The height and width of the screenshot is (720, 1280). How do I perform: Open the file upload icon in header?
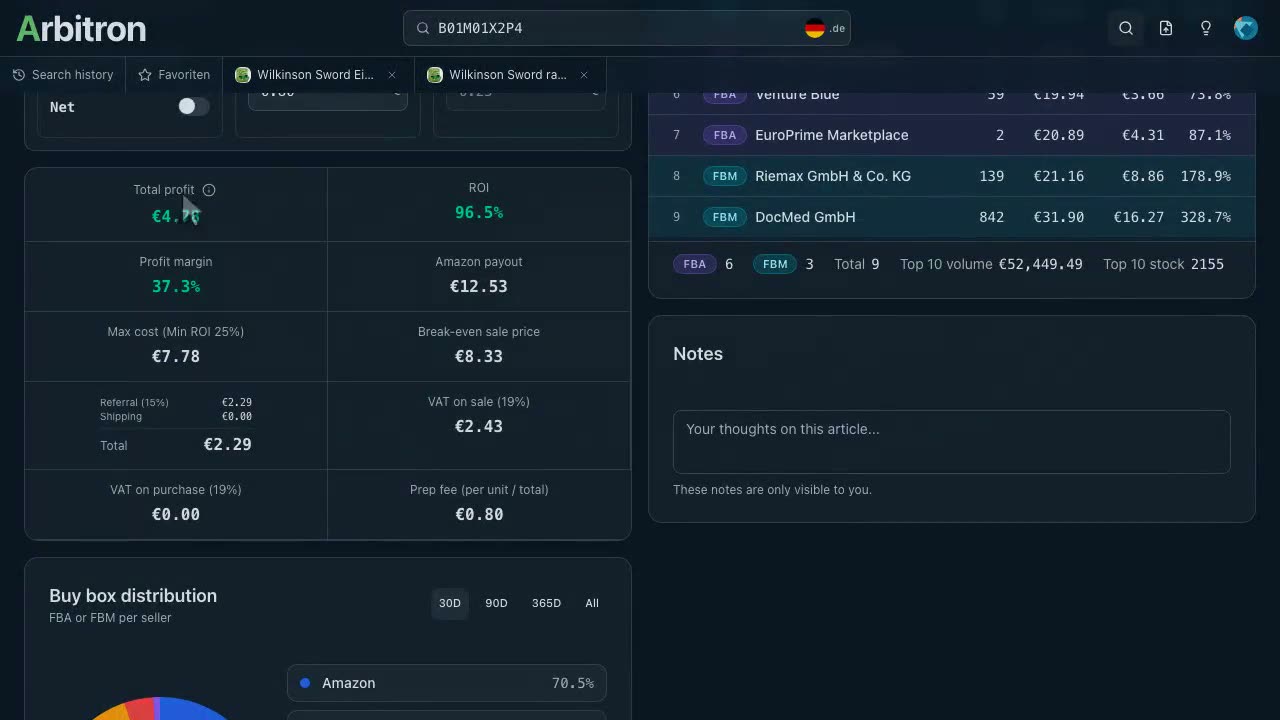[1166, 28]
